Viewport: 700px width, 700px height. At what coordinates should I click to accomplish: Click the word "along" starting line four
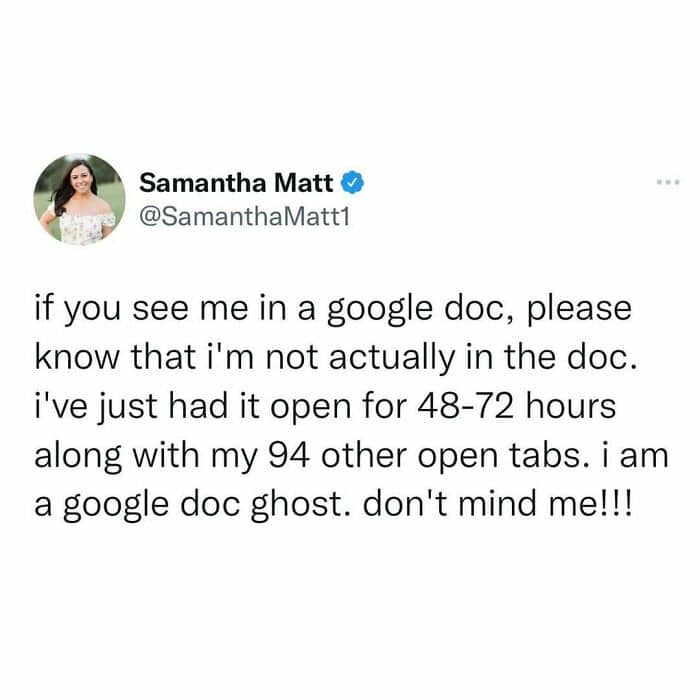(78, 457)
